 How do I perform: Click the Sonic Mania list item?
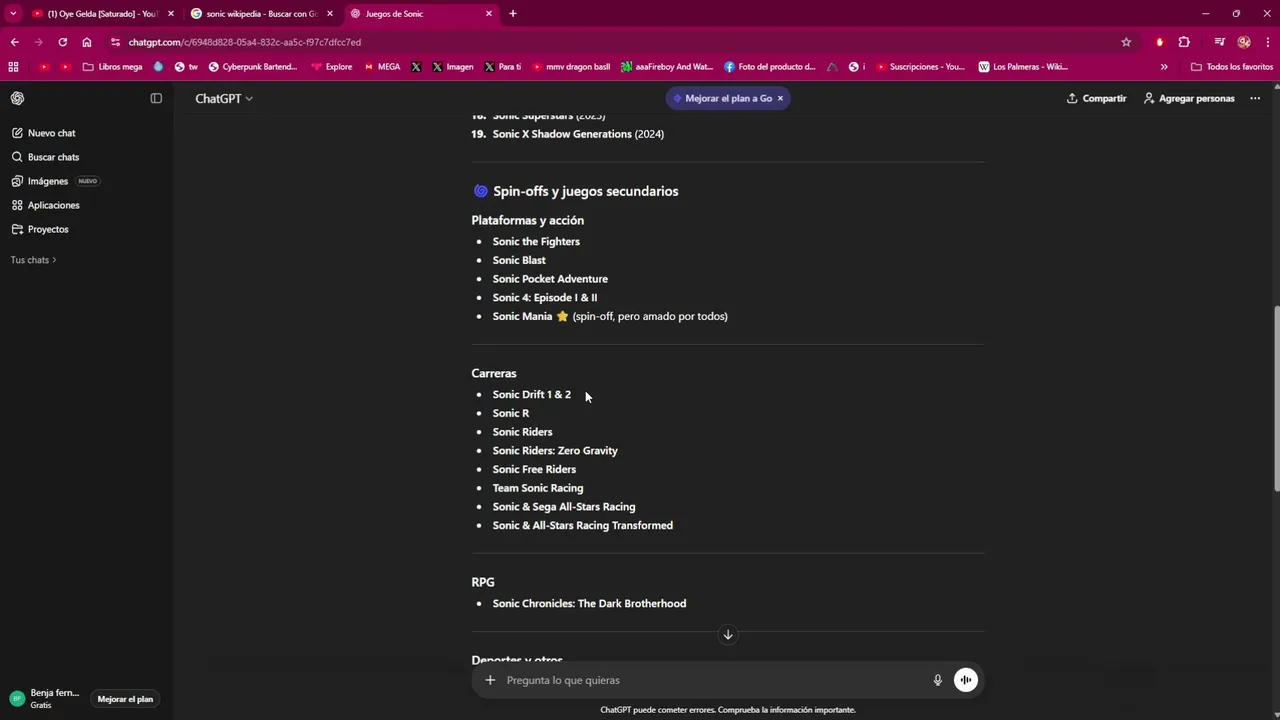point(610,316)
